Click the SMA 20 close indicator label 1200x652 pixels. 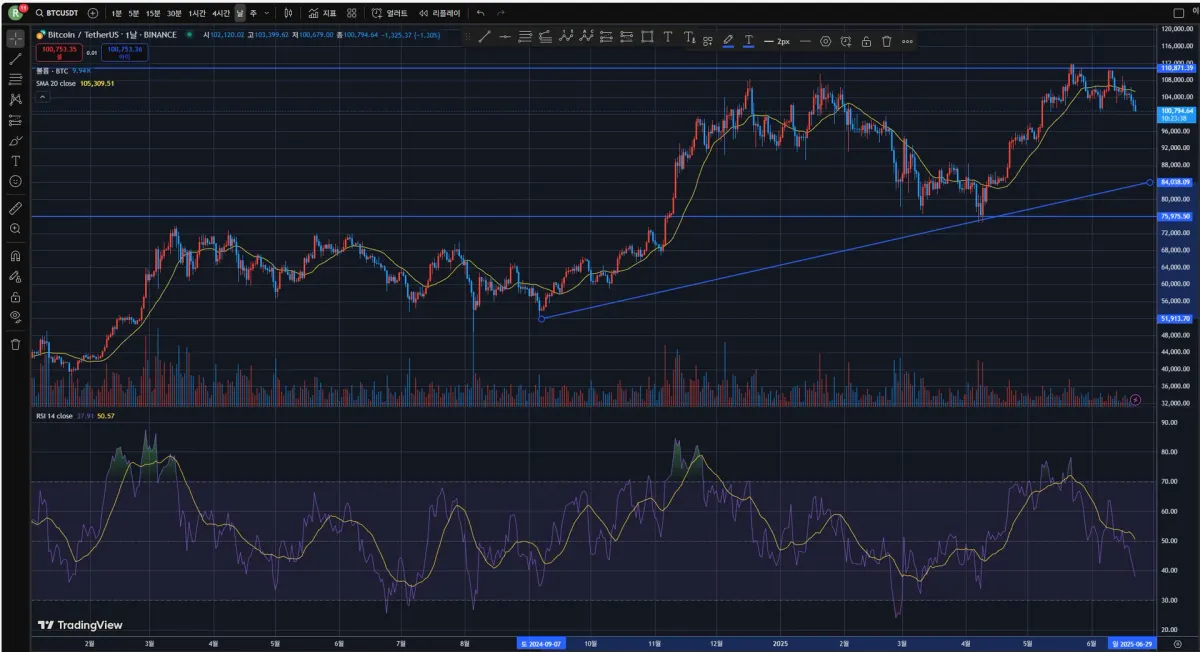coord(56,83)
